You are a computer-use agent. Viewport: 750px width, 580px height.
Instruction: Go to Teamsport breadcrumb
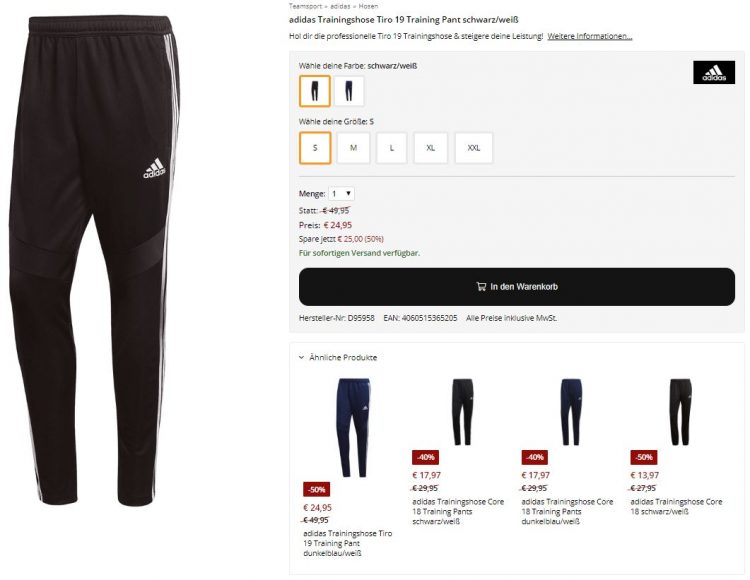pyautogui.click(x=305, y=6)
